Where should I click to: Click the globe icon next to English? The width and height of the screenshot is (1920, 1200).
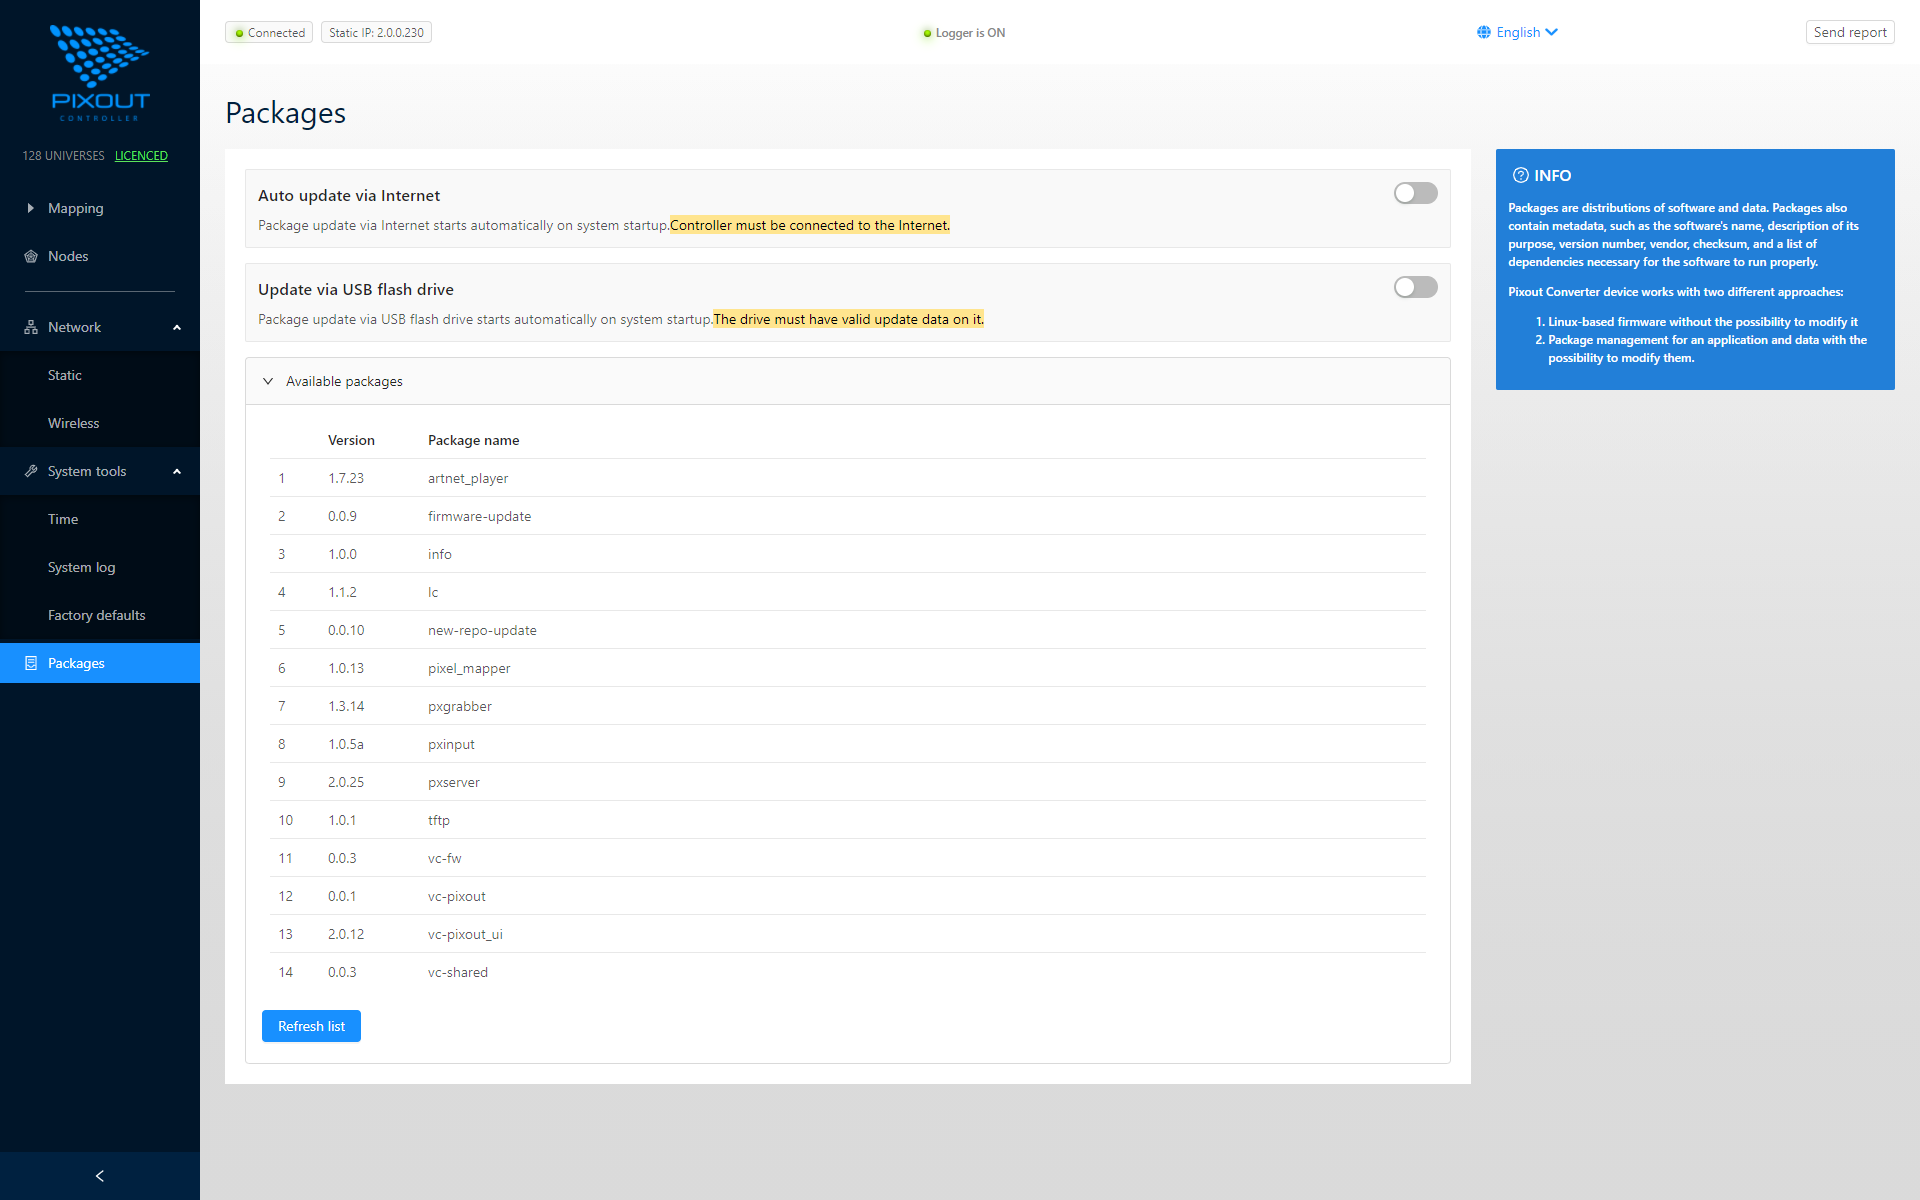pyautogui.click(x=1484, y=31)
